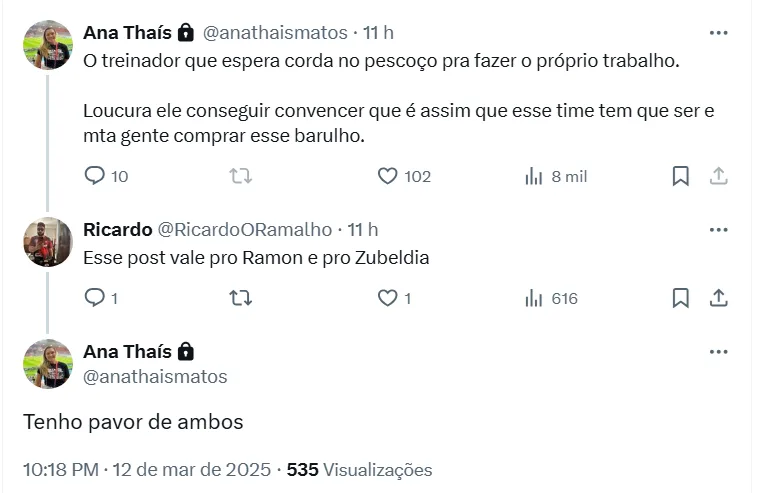Bookmark Ana Thaís's first post
767x493 pixels.
680,177
